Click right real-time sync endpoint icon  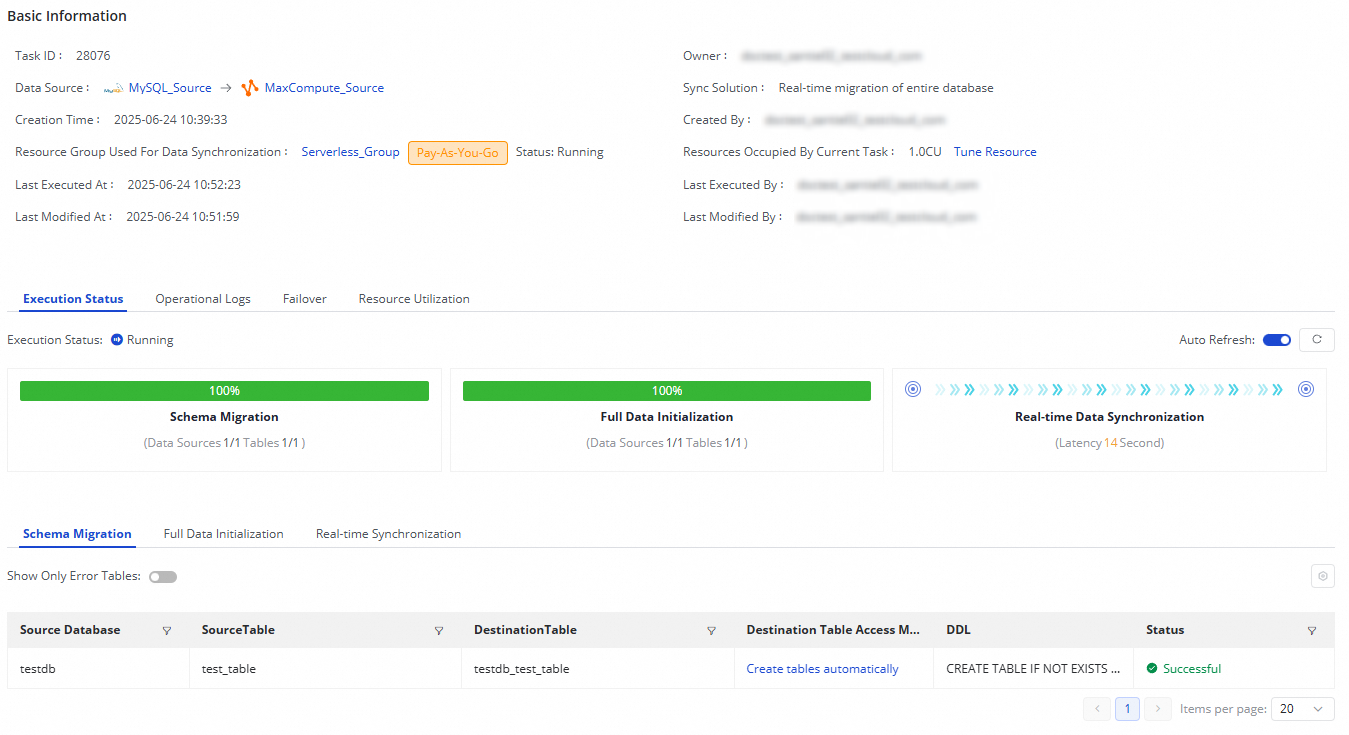tap(1306, 390)
